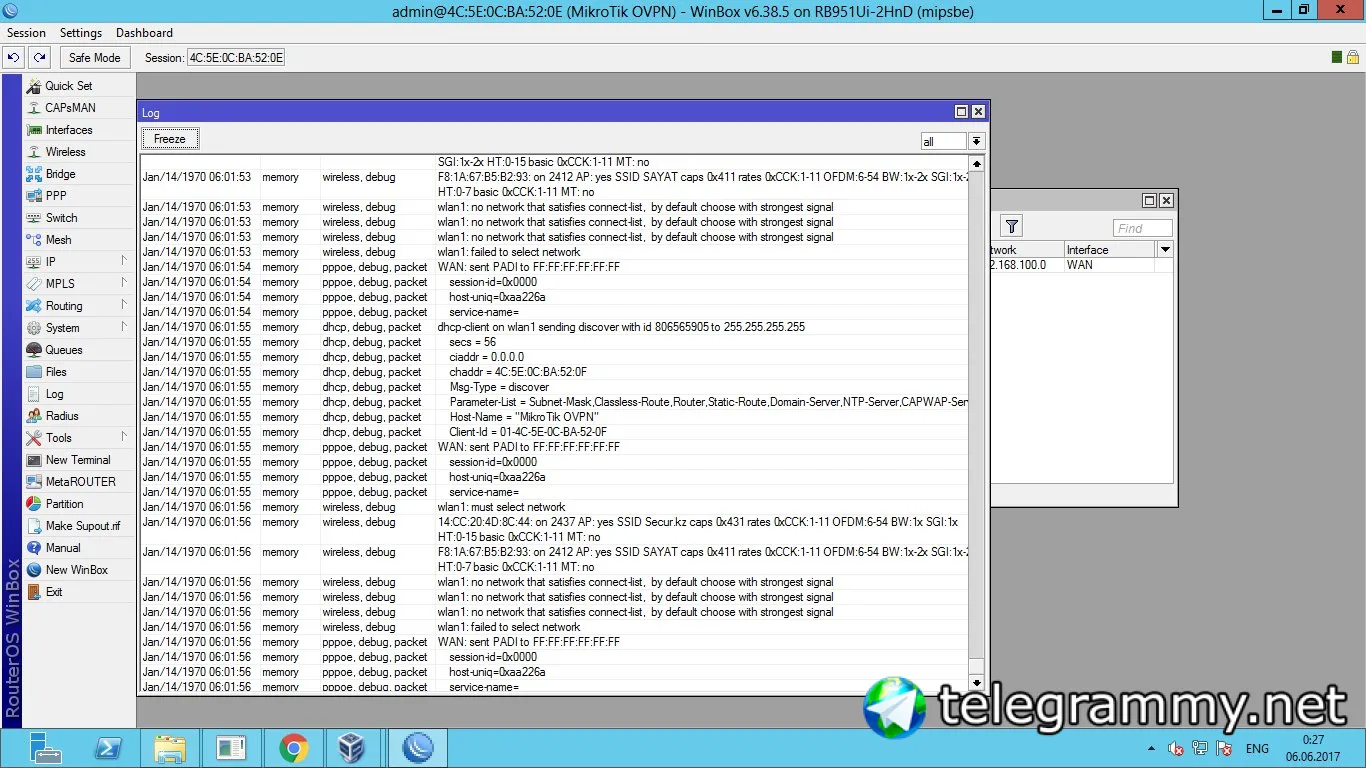Open Windows PowerShell from the taskbar

pos(107,748)
